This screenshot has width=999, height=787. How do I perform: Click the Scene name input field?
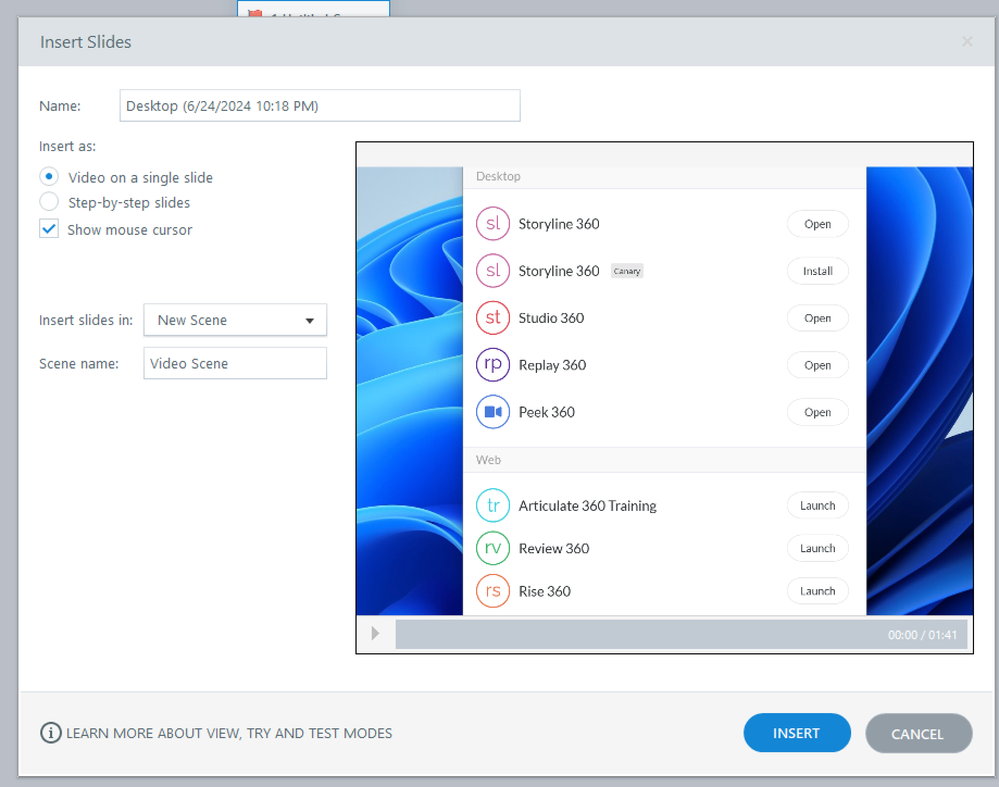click(235, 364)
